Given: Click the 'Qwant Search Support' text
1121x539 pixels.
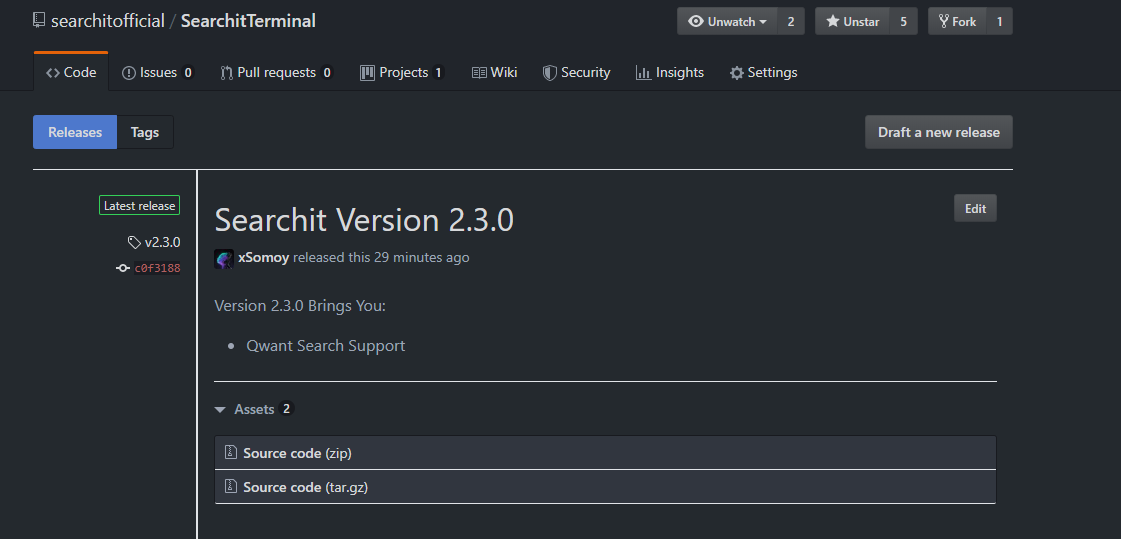Looking at the screenshot, I should 326,346.
